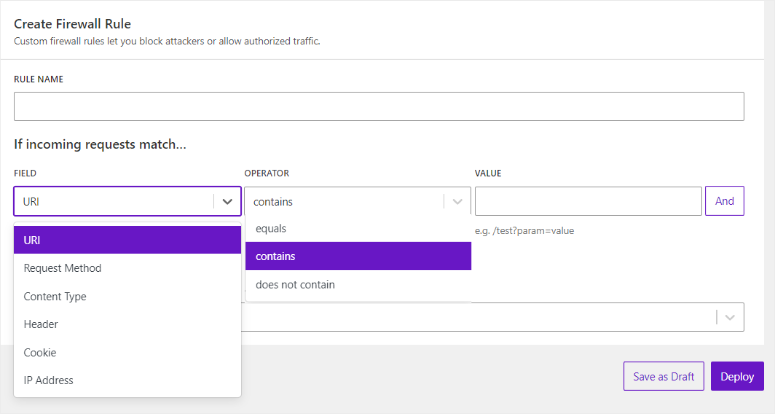Click Save as Draft button
775x414 pixels.
(x=663, y=377)
